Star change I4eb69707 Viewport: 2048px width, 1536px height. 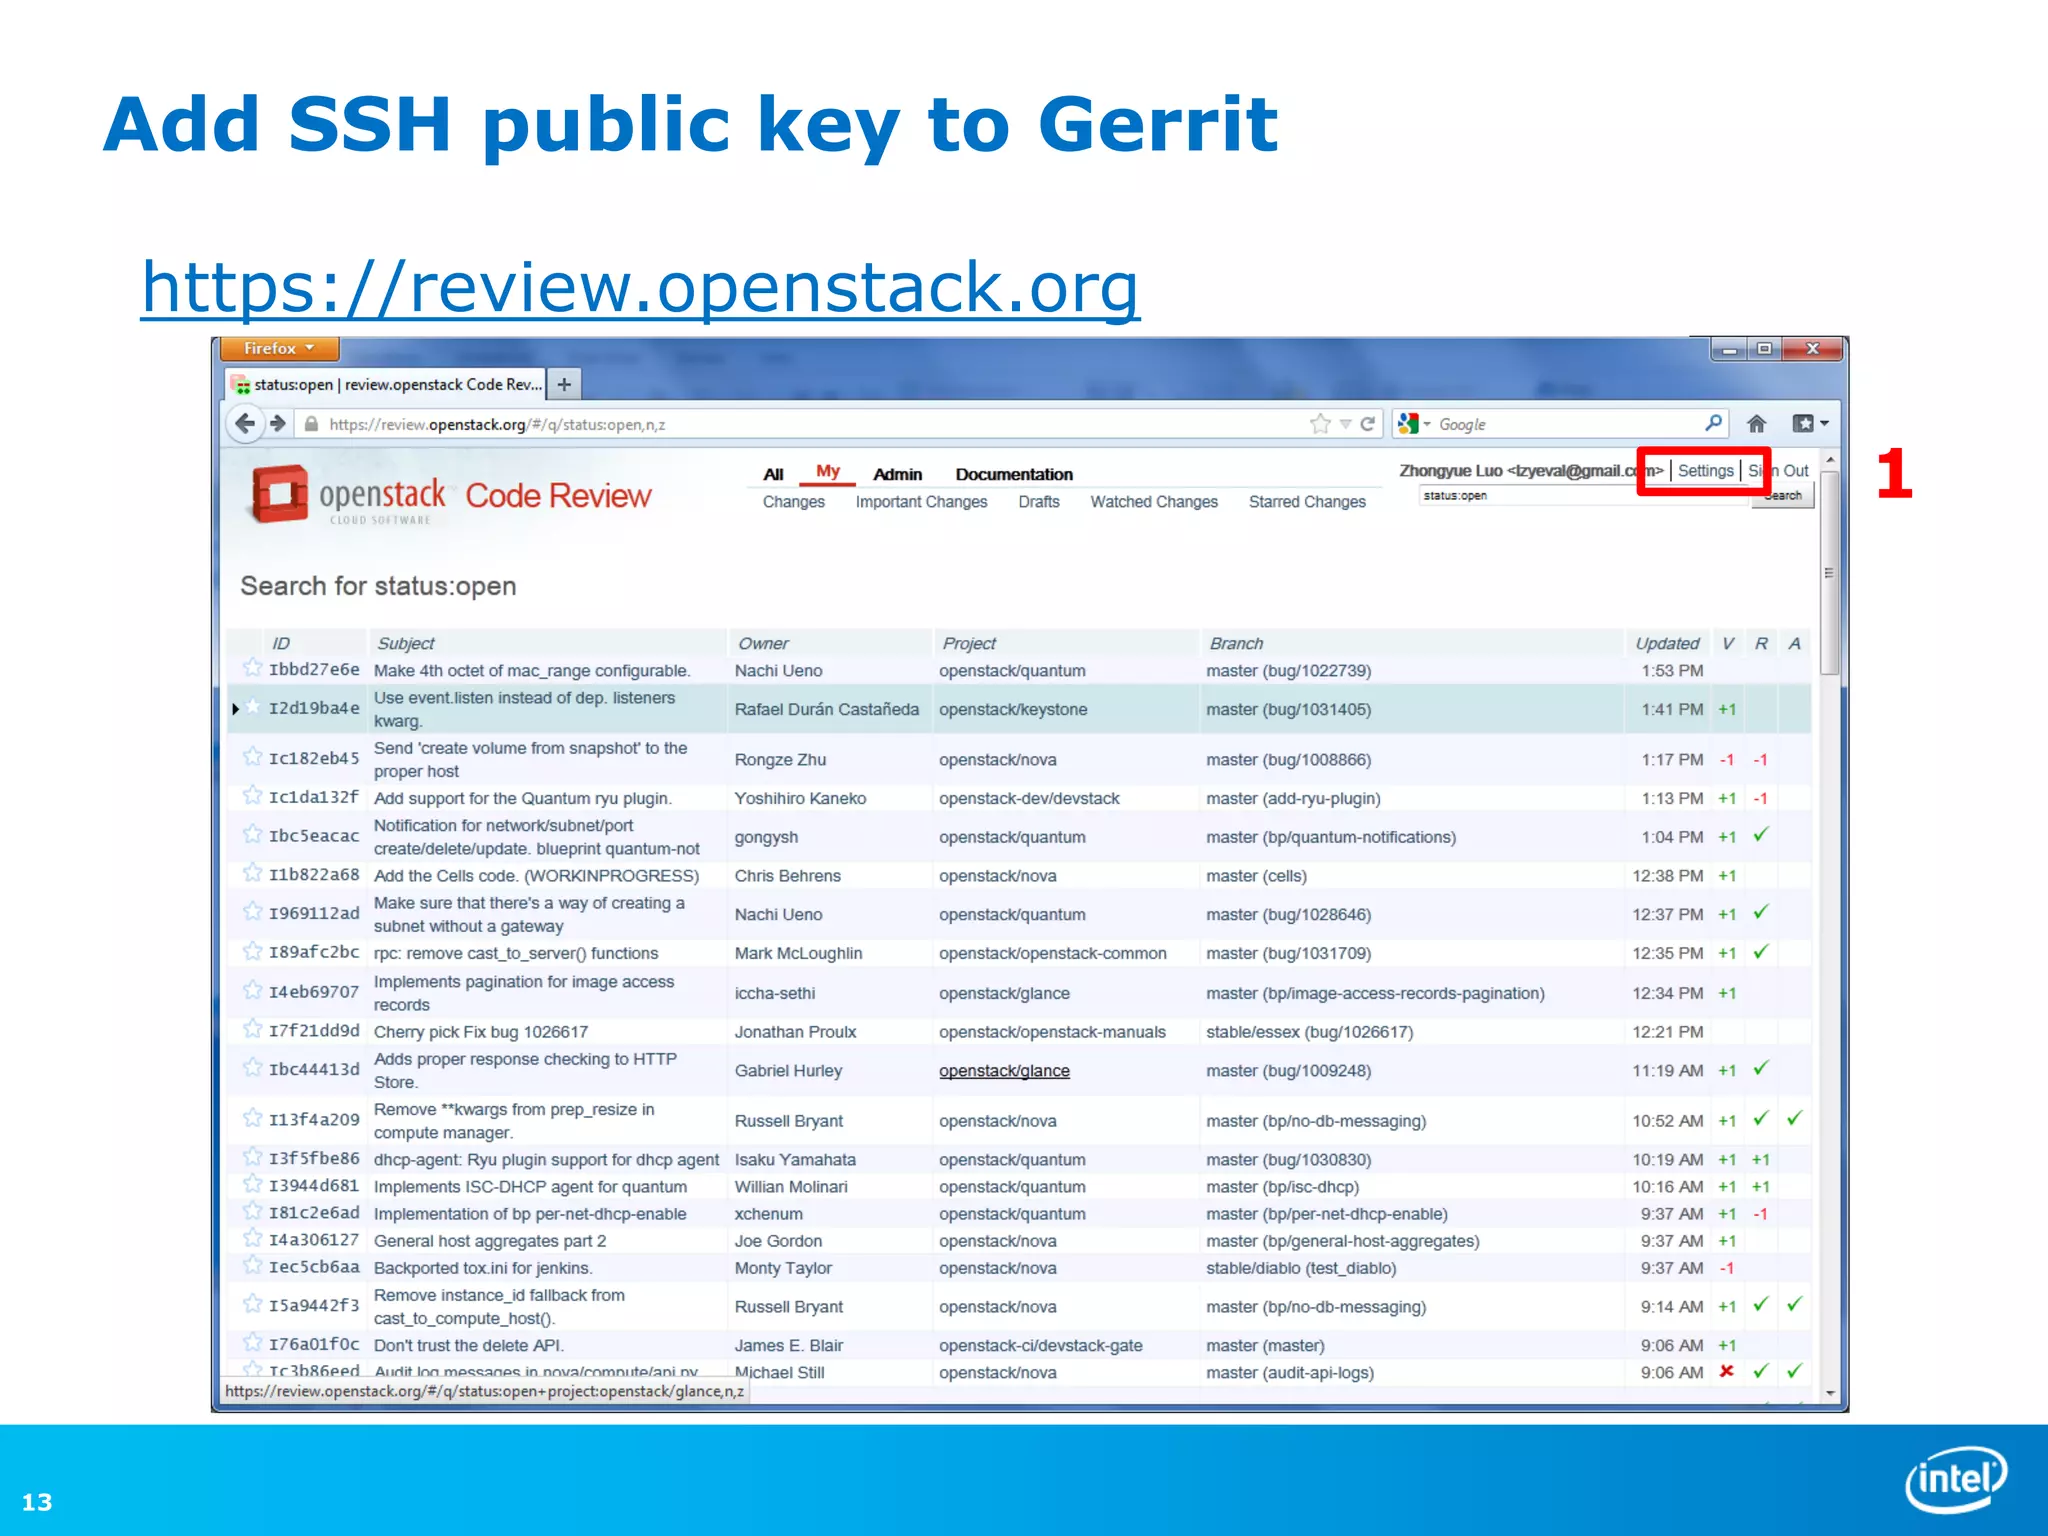(253, 990)
